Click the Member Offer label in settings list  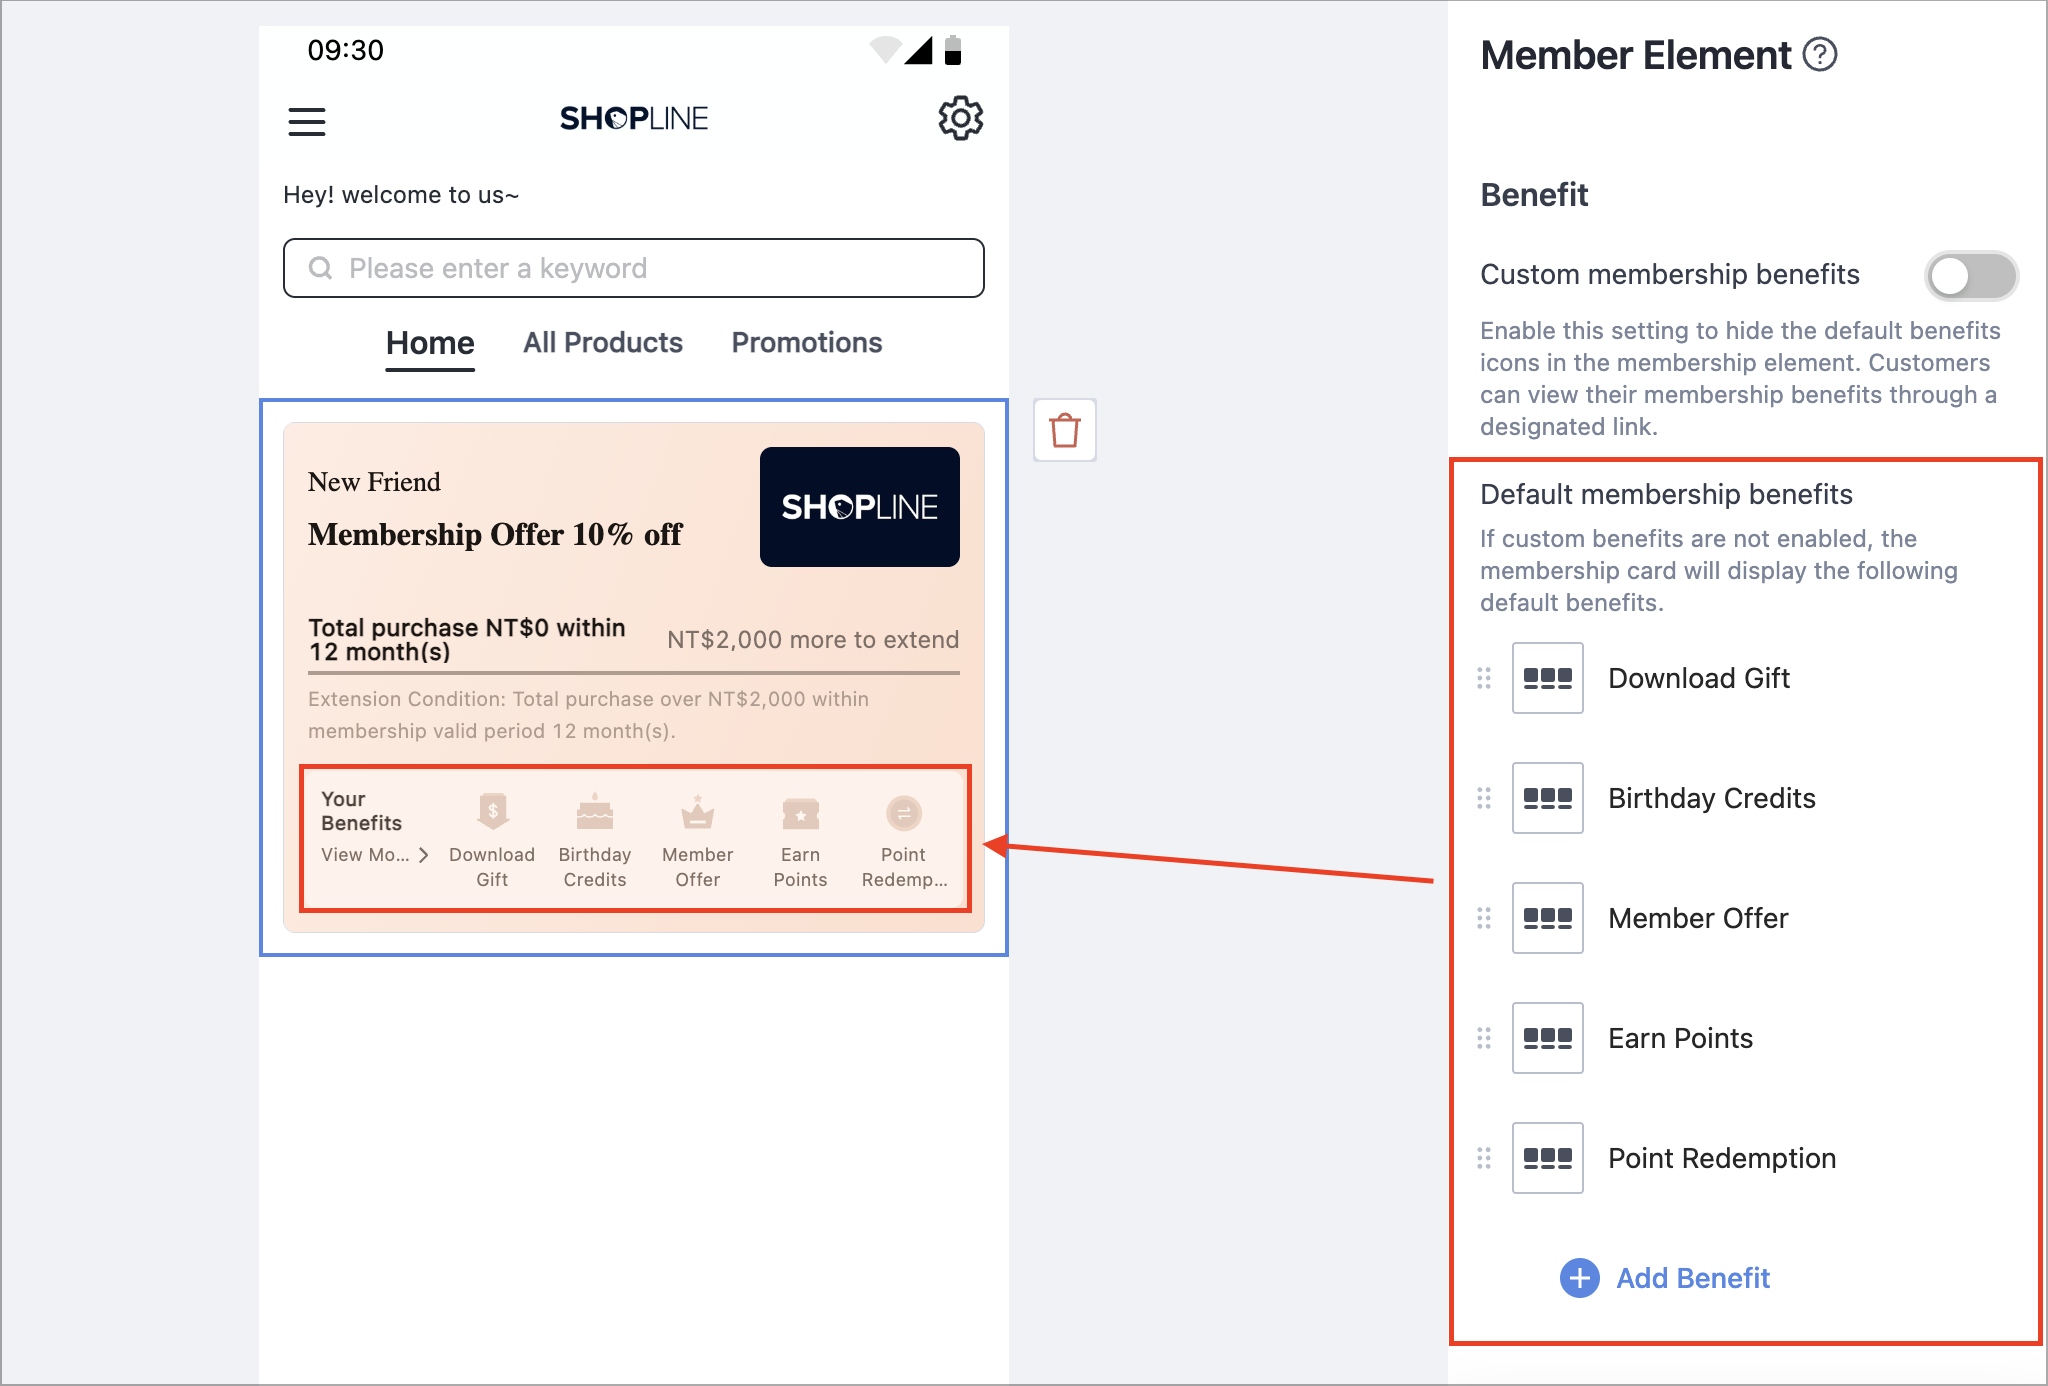1698,918
